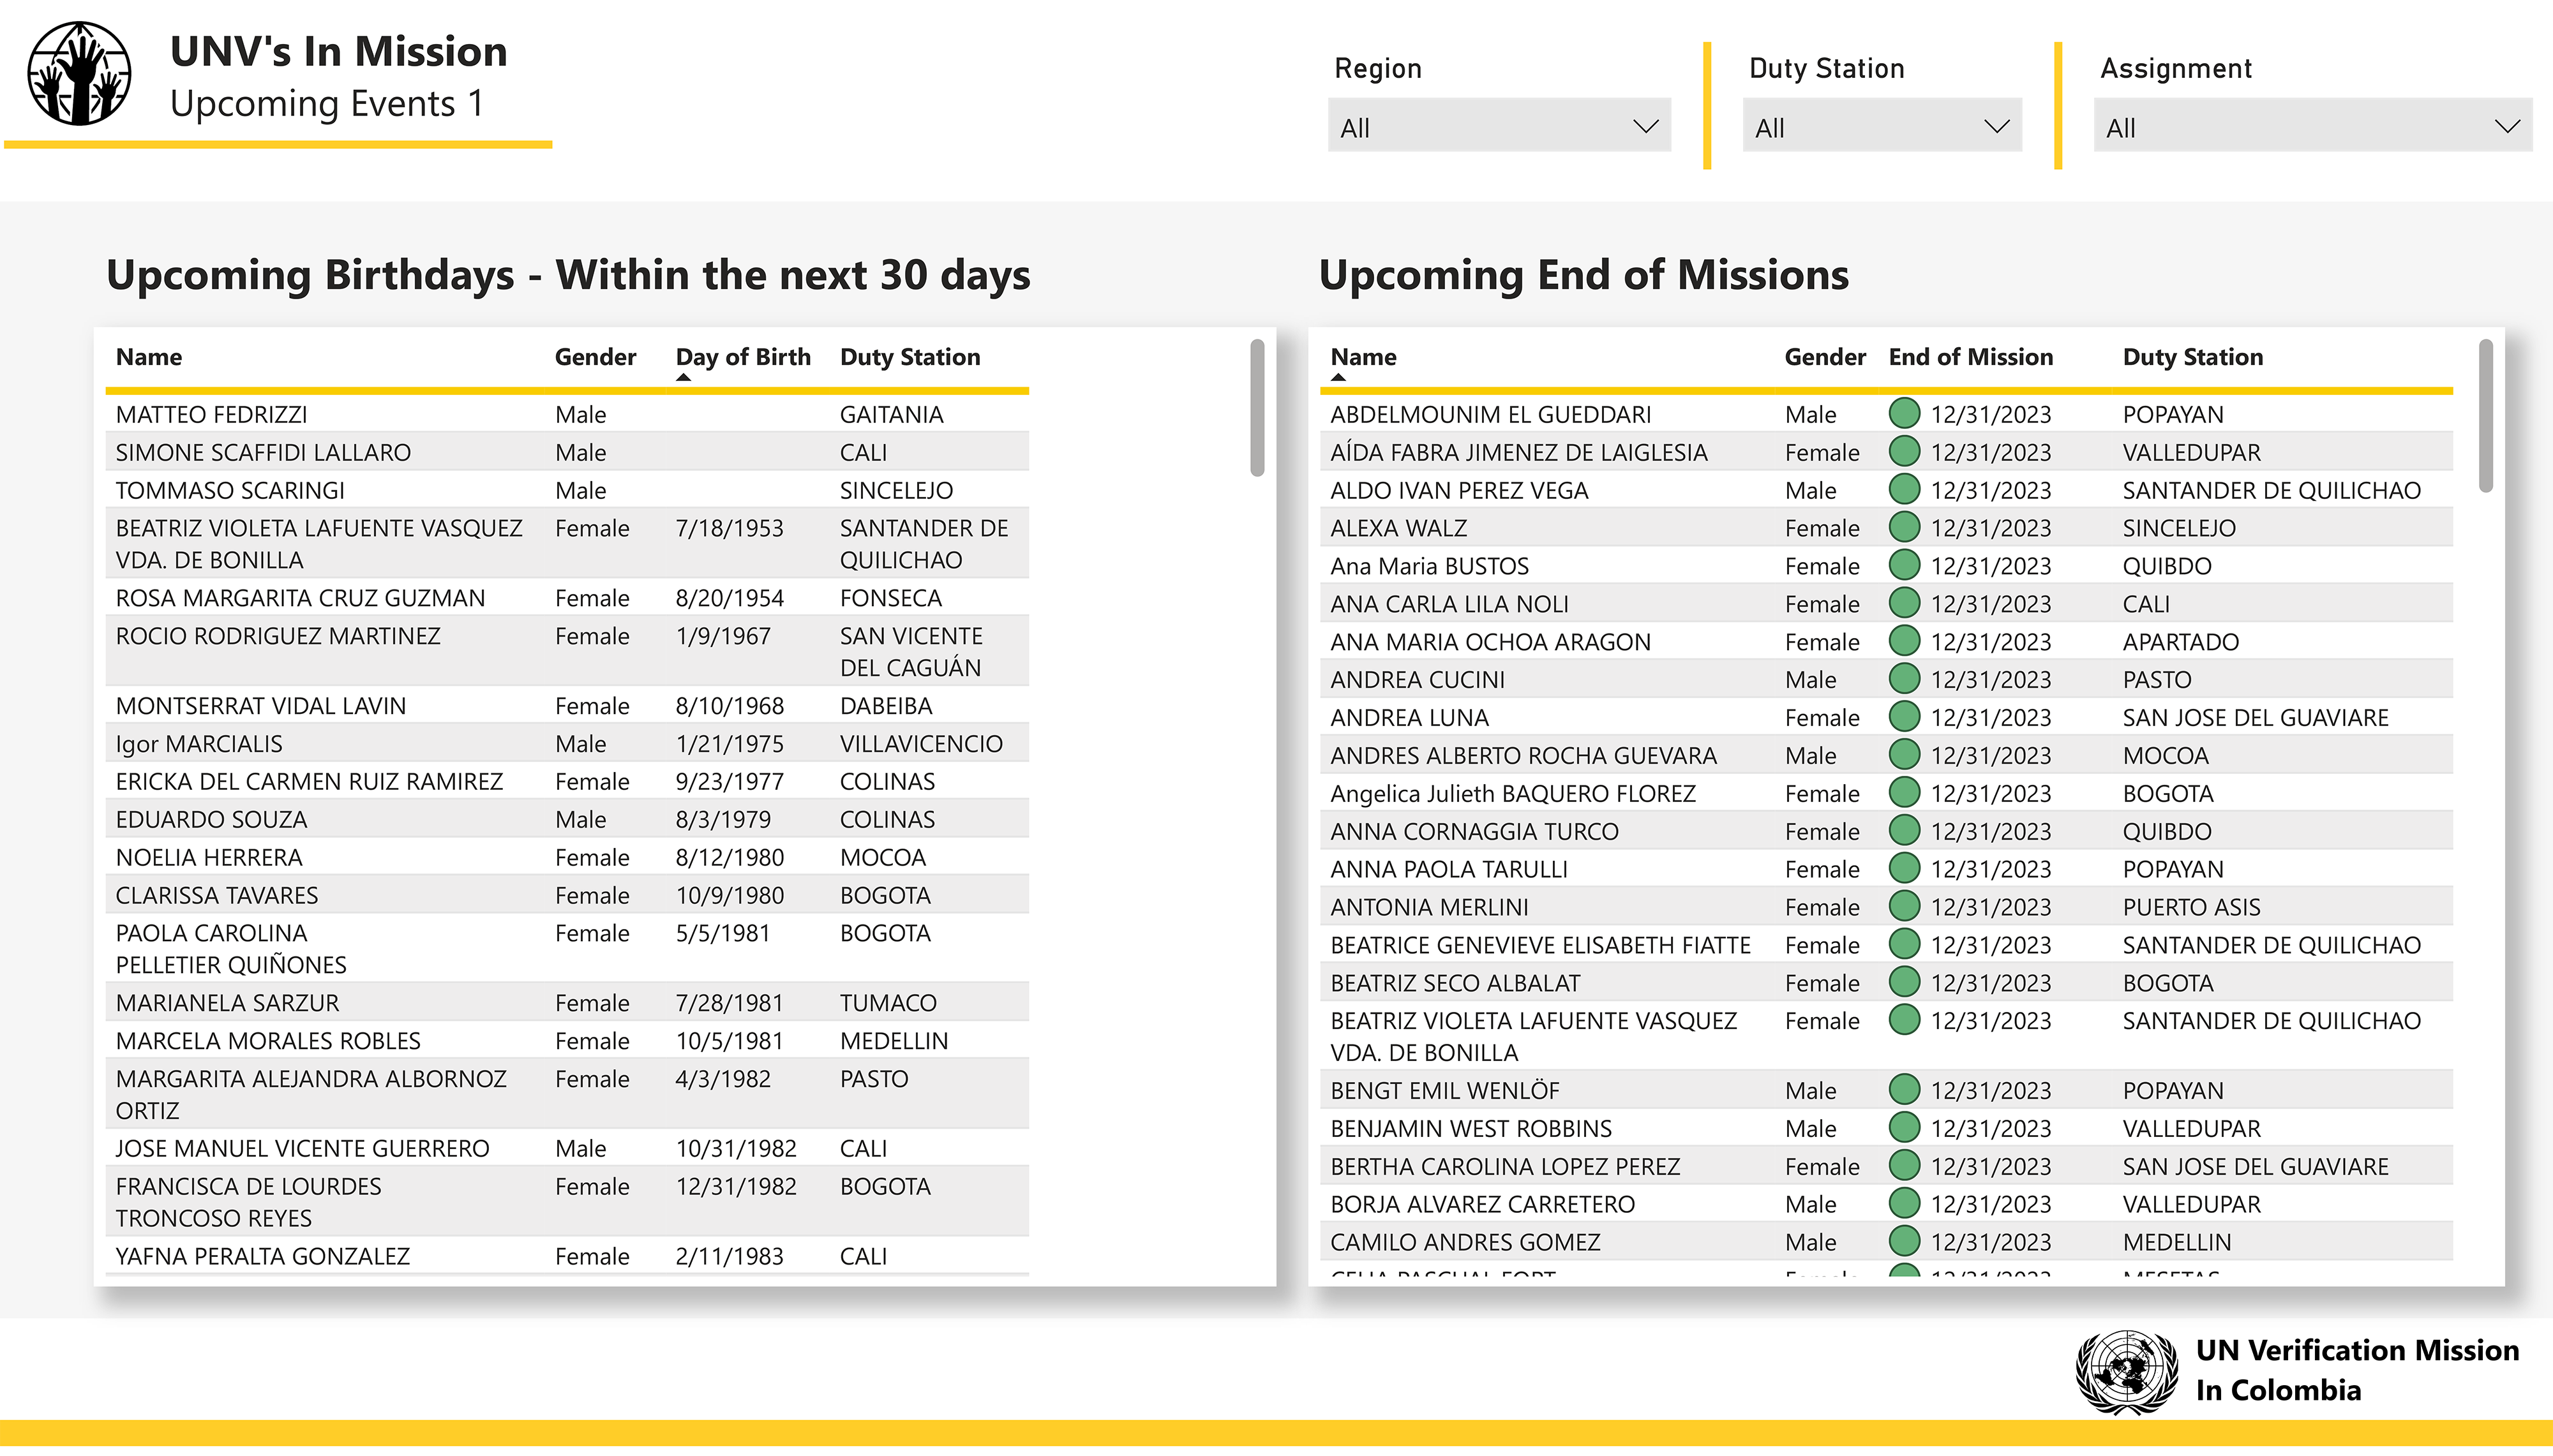Image resolution: width=2553 pixels, height=1456 pixels.
Task: Click the End of Missions table scrollbar
Action: coord(2485,416)
